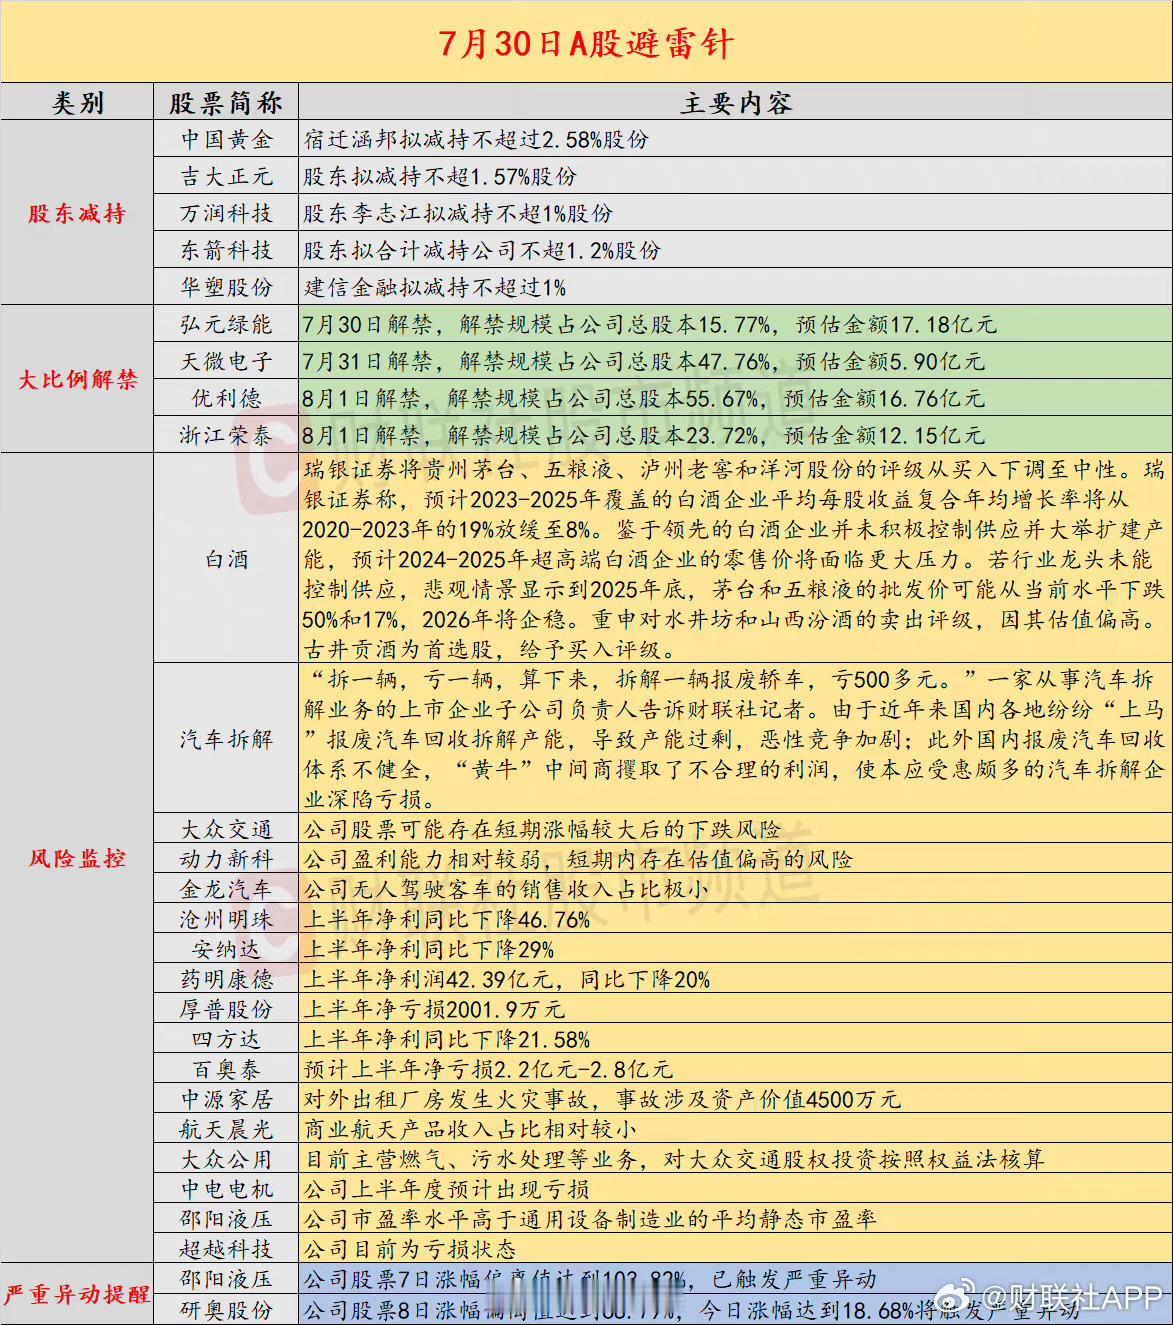This screenshot has height=1325, width=1173.
Task: Select stock name 厚普股份
Action: click(x=226, y=1009)
